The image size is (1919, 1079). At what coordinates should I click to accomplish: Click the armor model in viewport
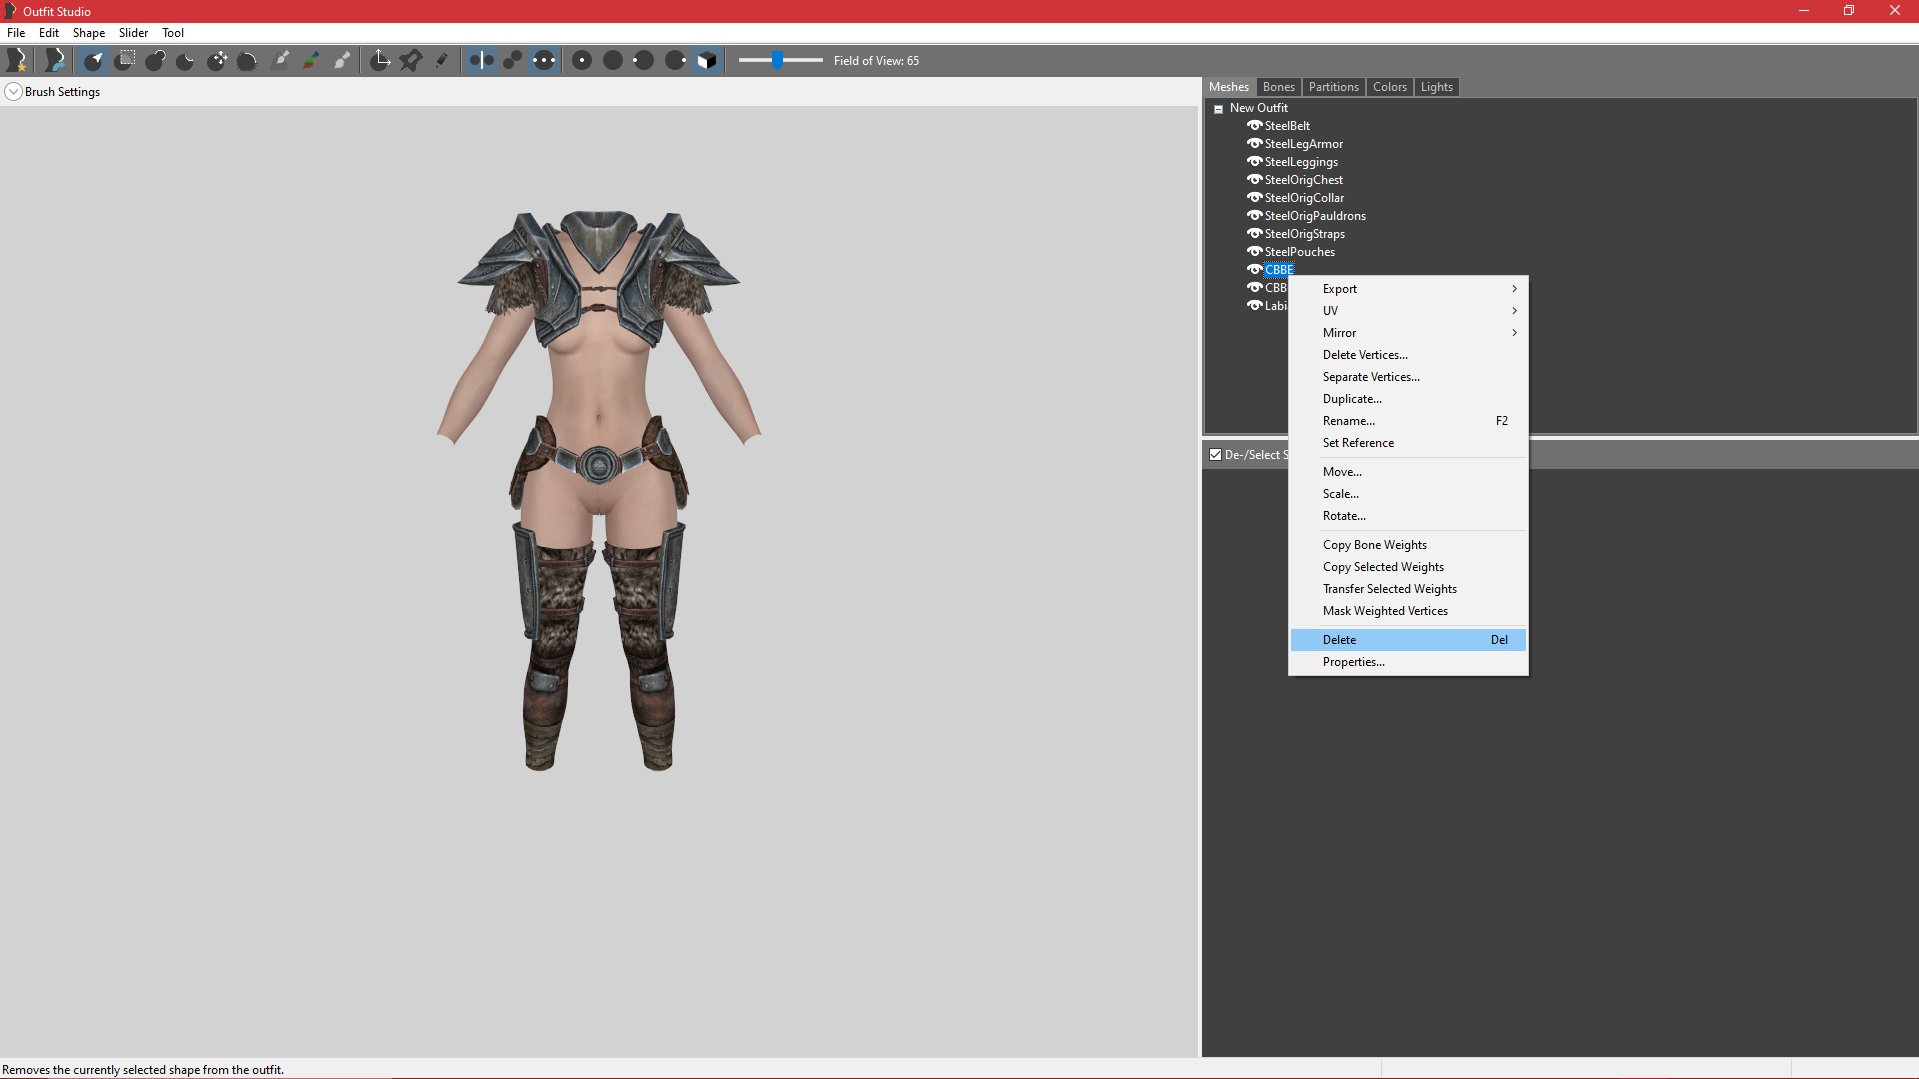599,490
